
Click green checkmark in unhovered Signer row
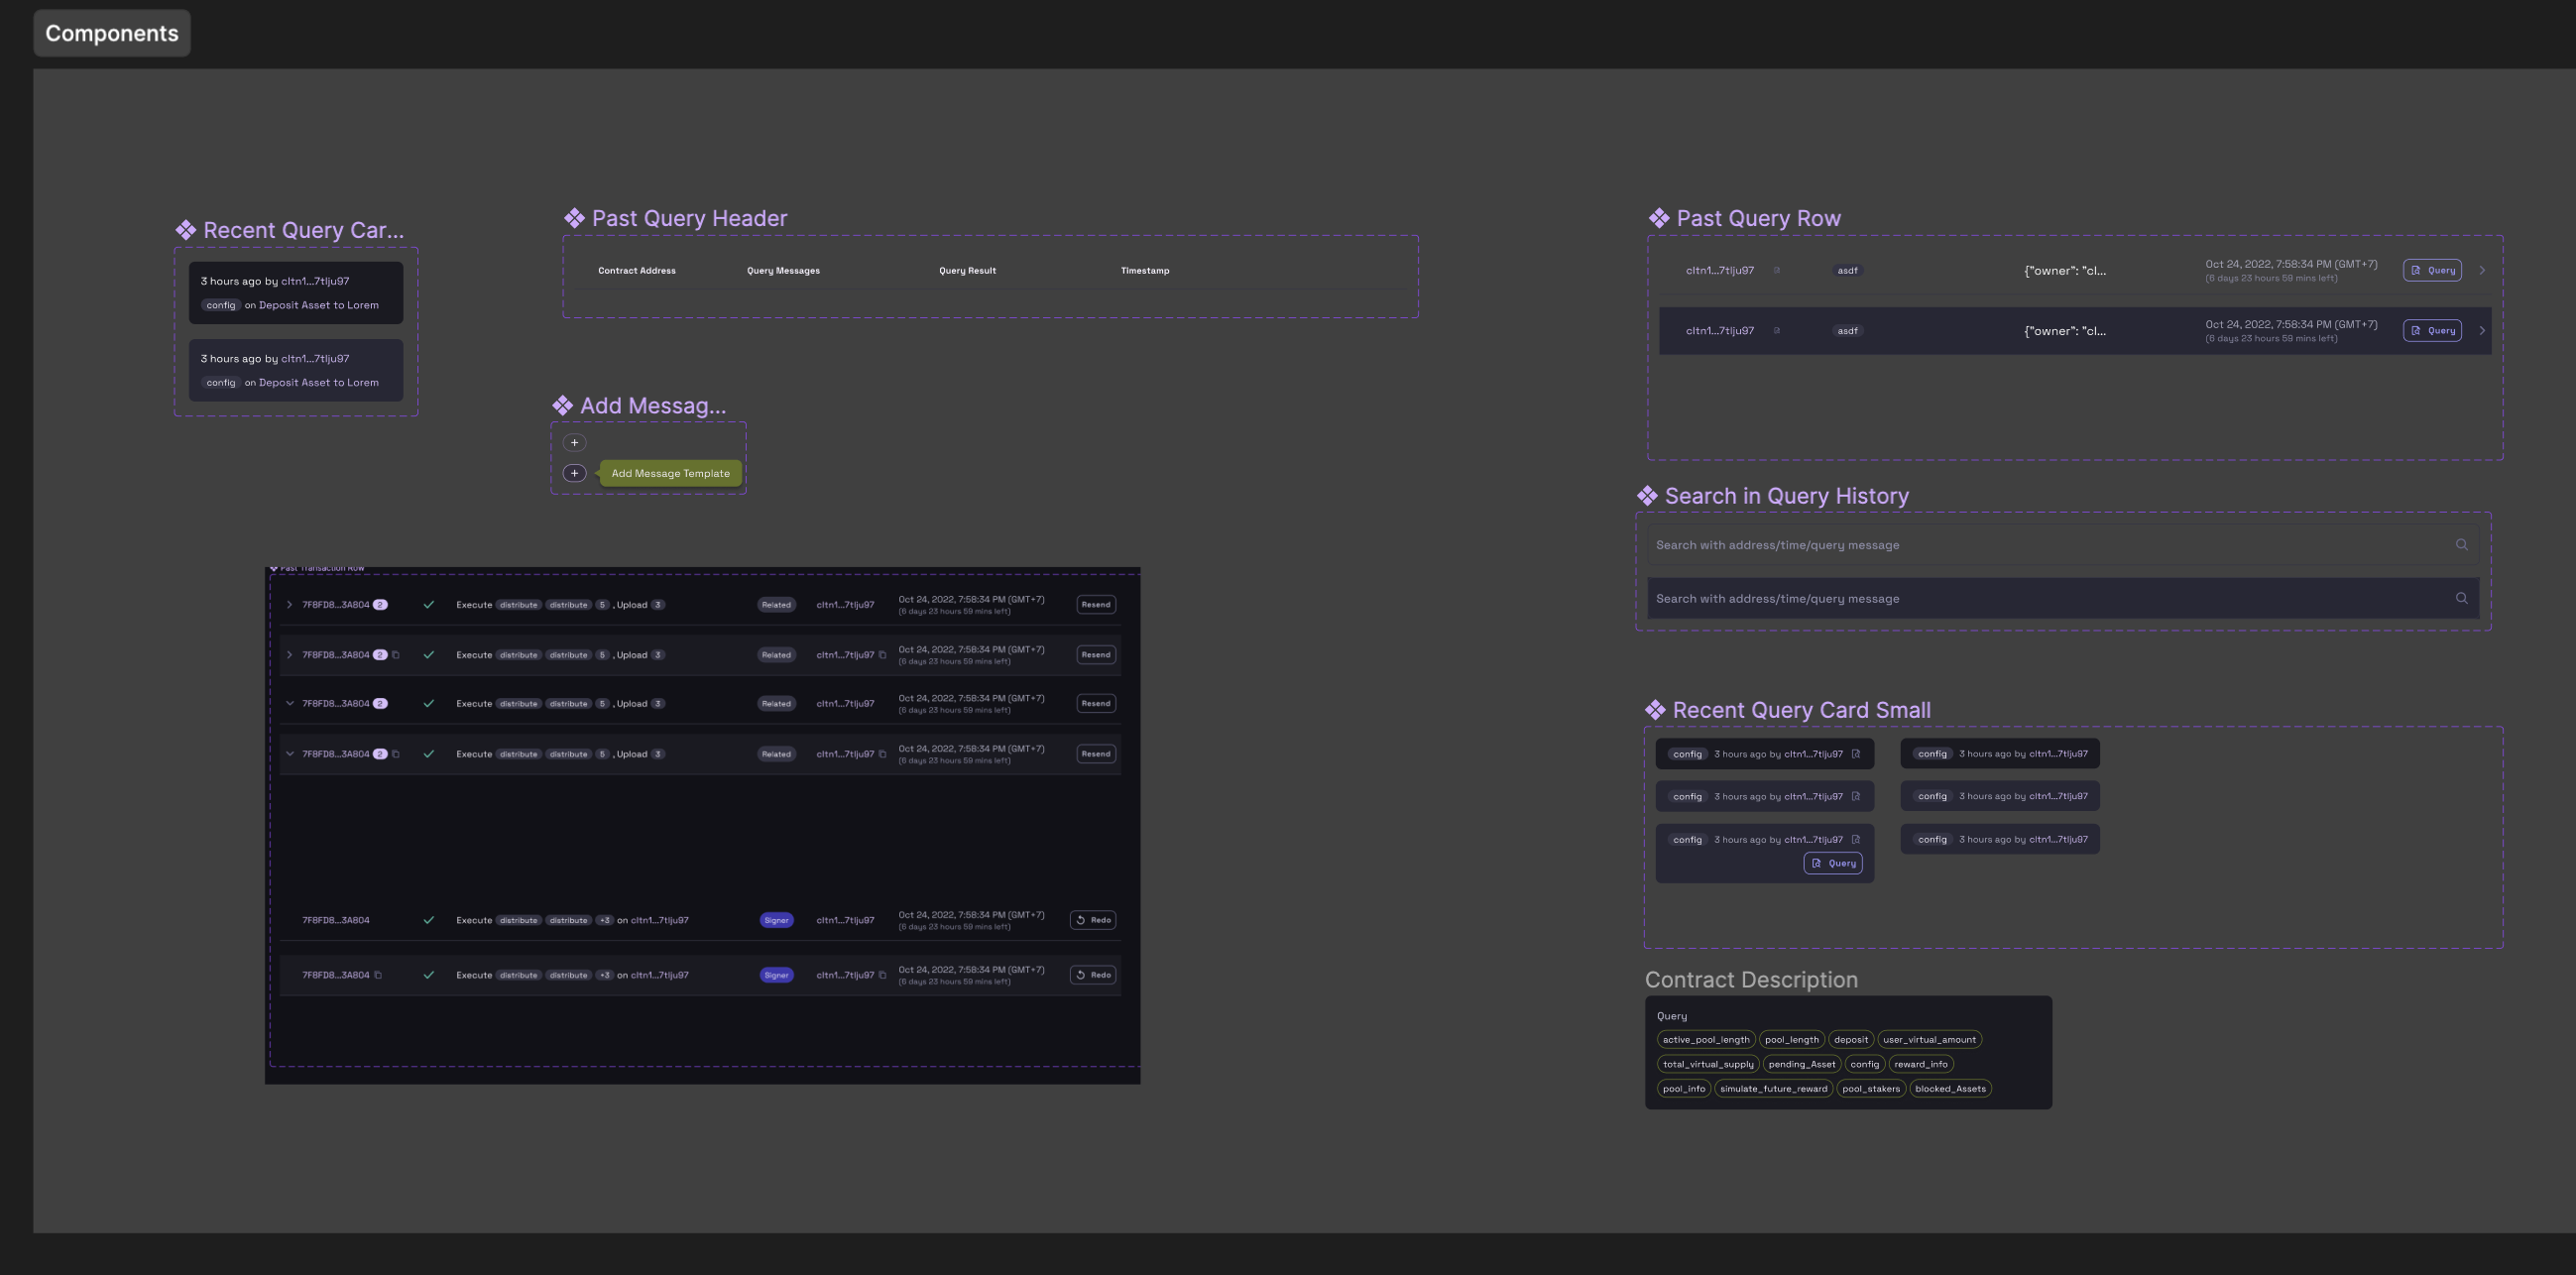(428, 920)
